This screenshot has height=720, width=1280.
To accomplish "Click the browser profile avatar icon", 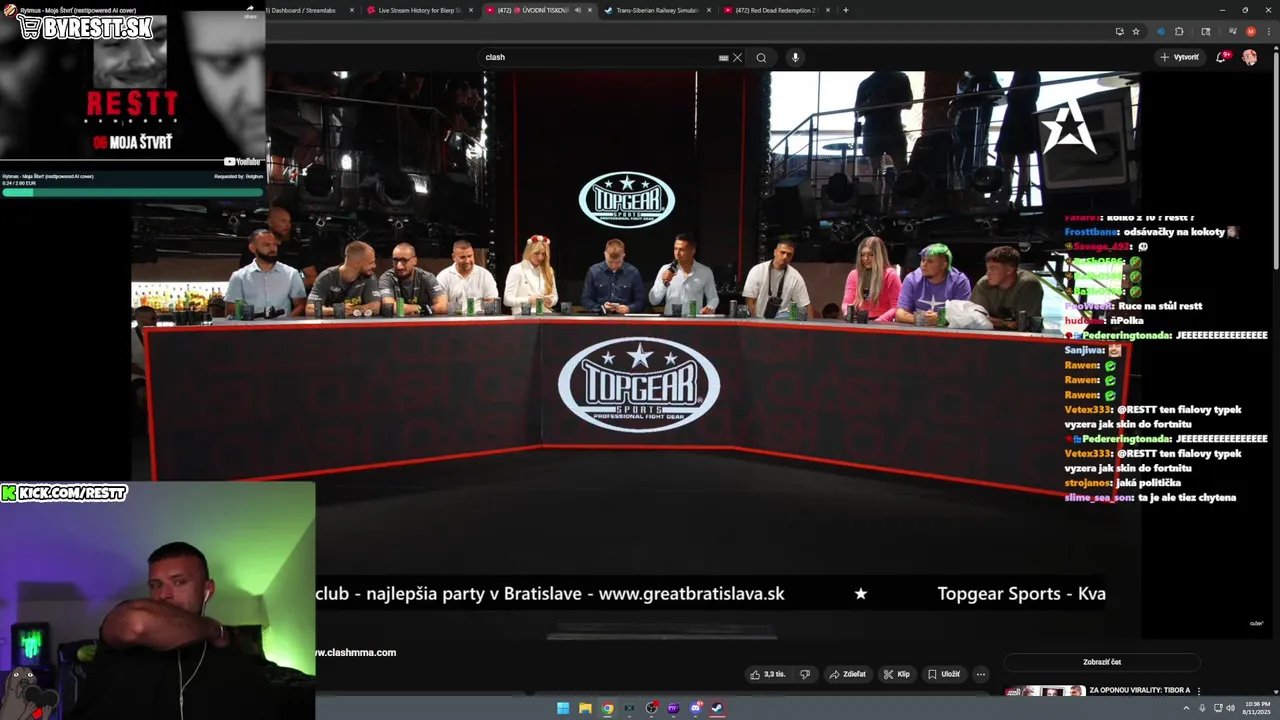I will click(x=1250, y=31).
